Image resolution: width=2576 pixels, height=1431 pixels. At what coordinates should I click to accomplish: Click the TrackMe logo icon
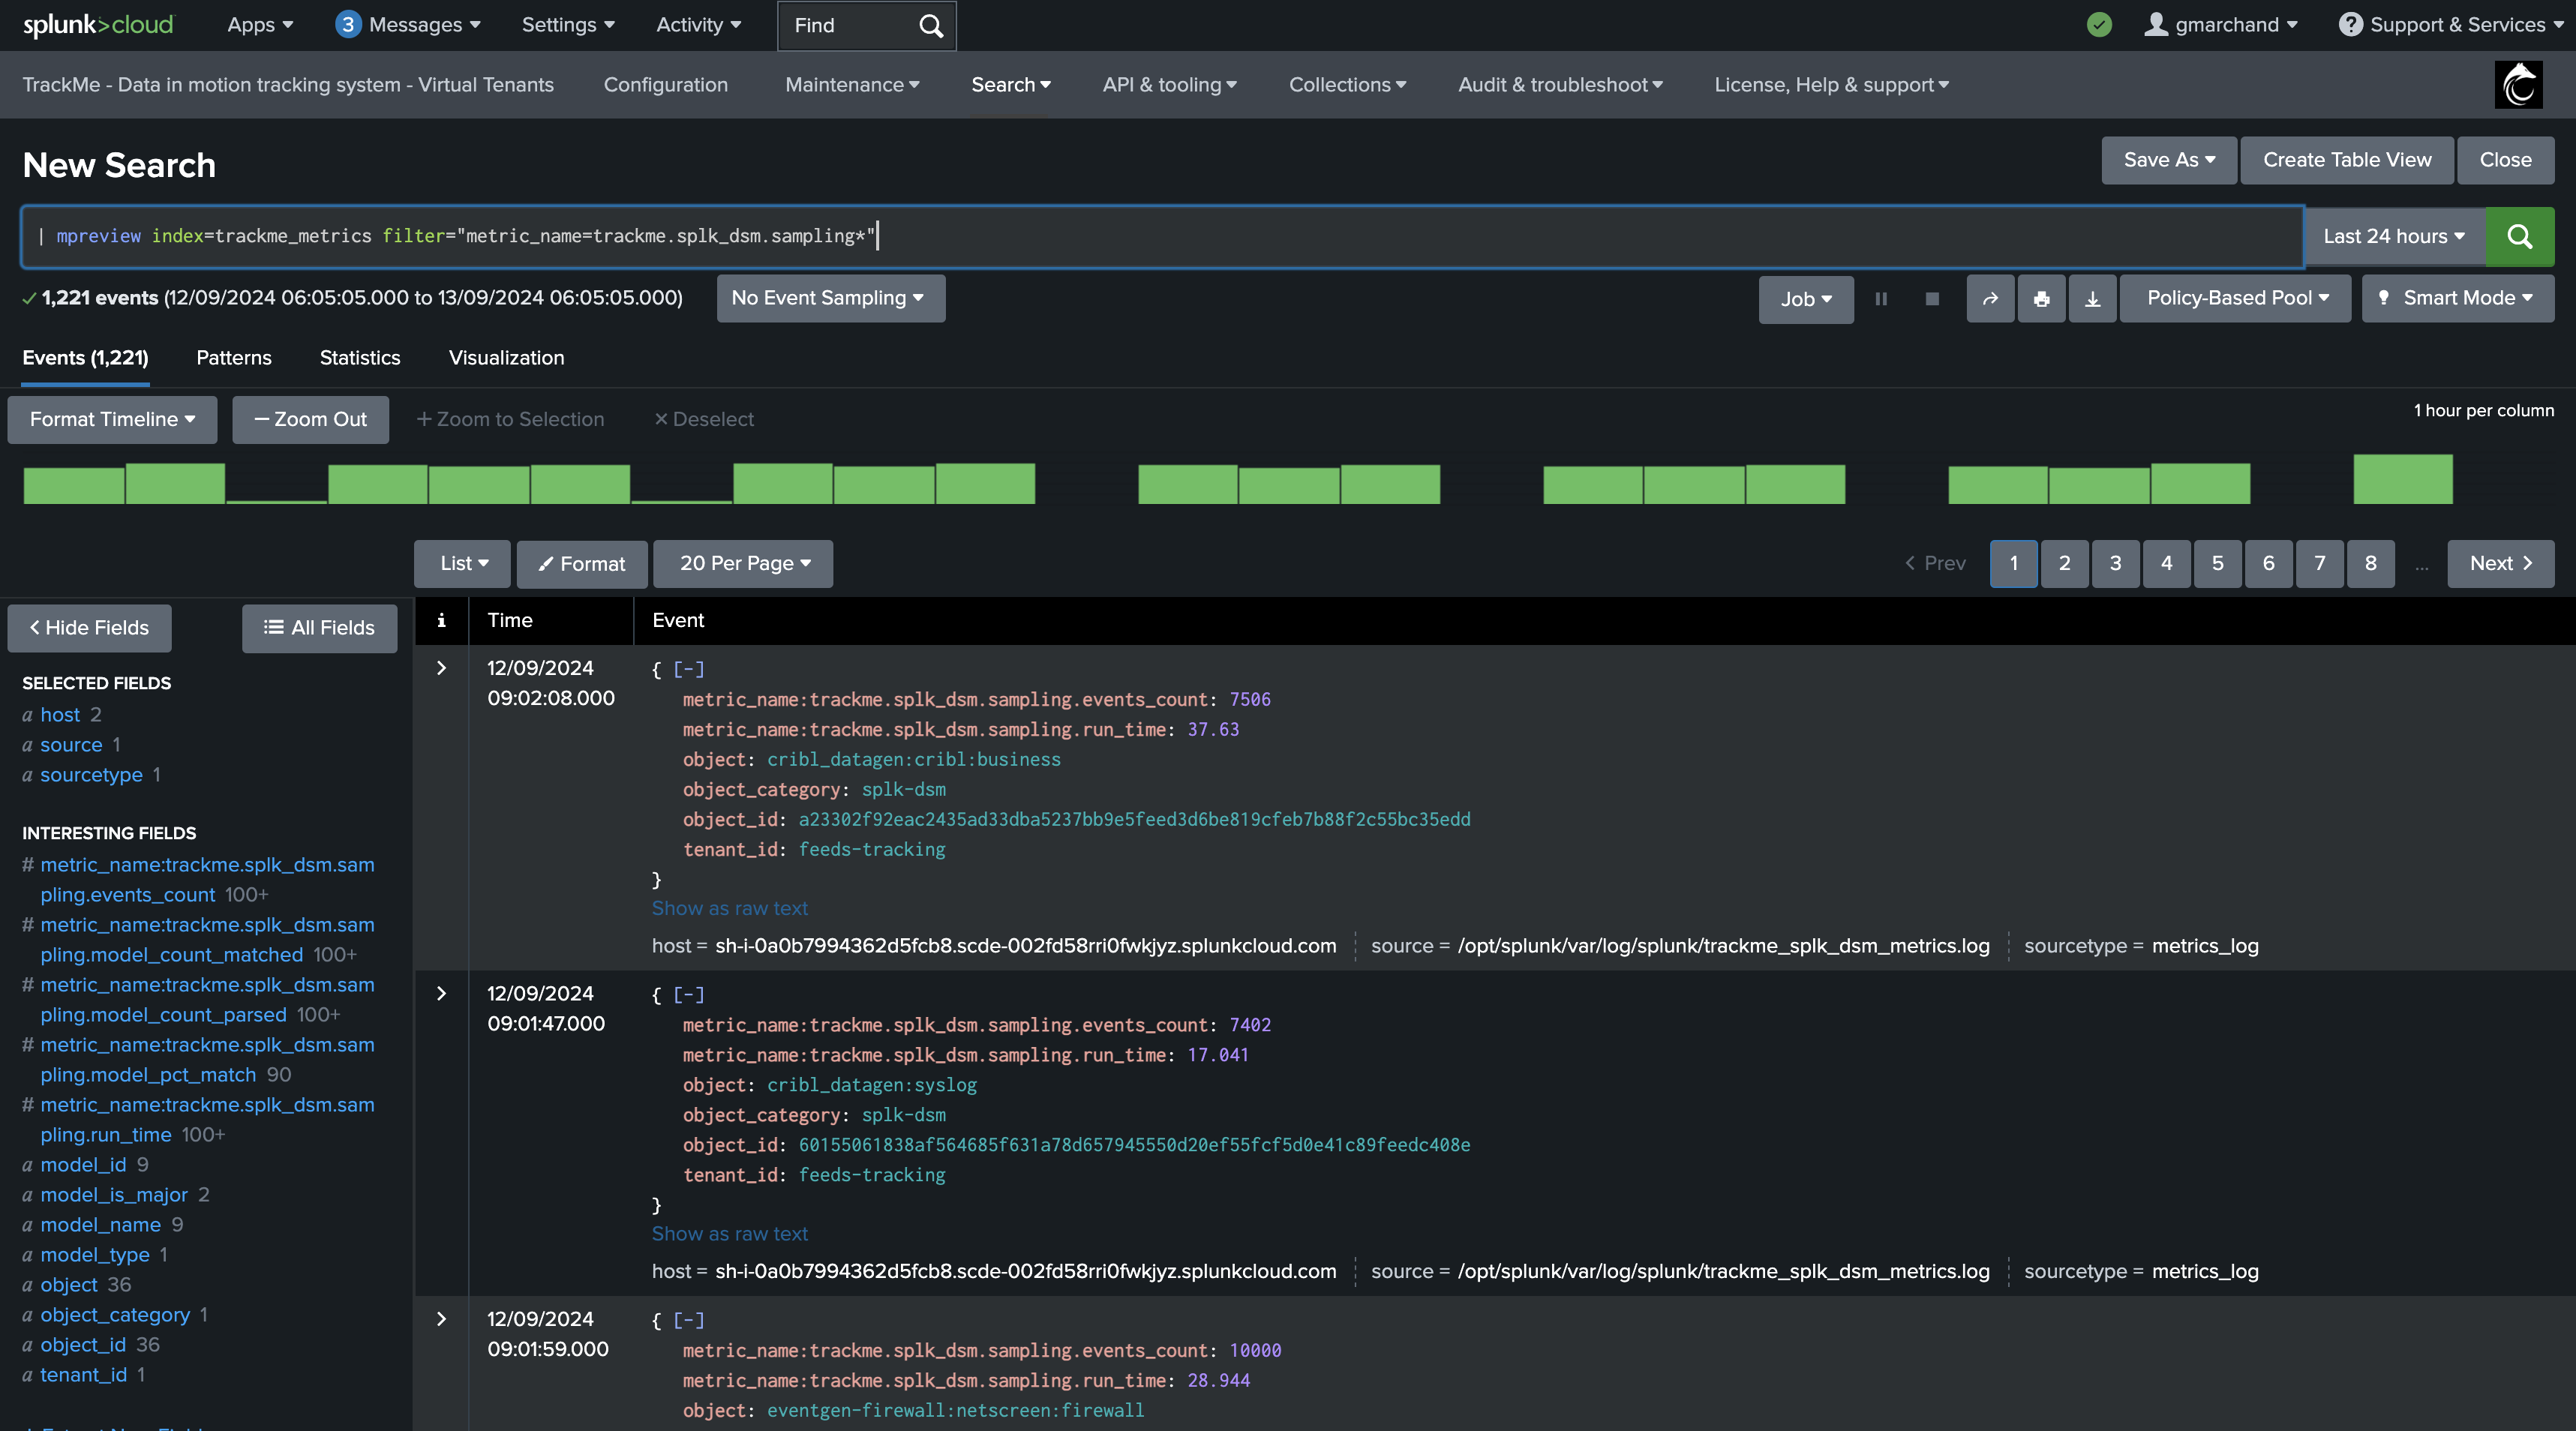click(x=2518, y=85)
